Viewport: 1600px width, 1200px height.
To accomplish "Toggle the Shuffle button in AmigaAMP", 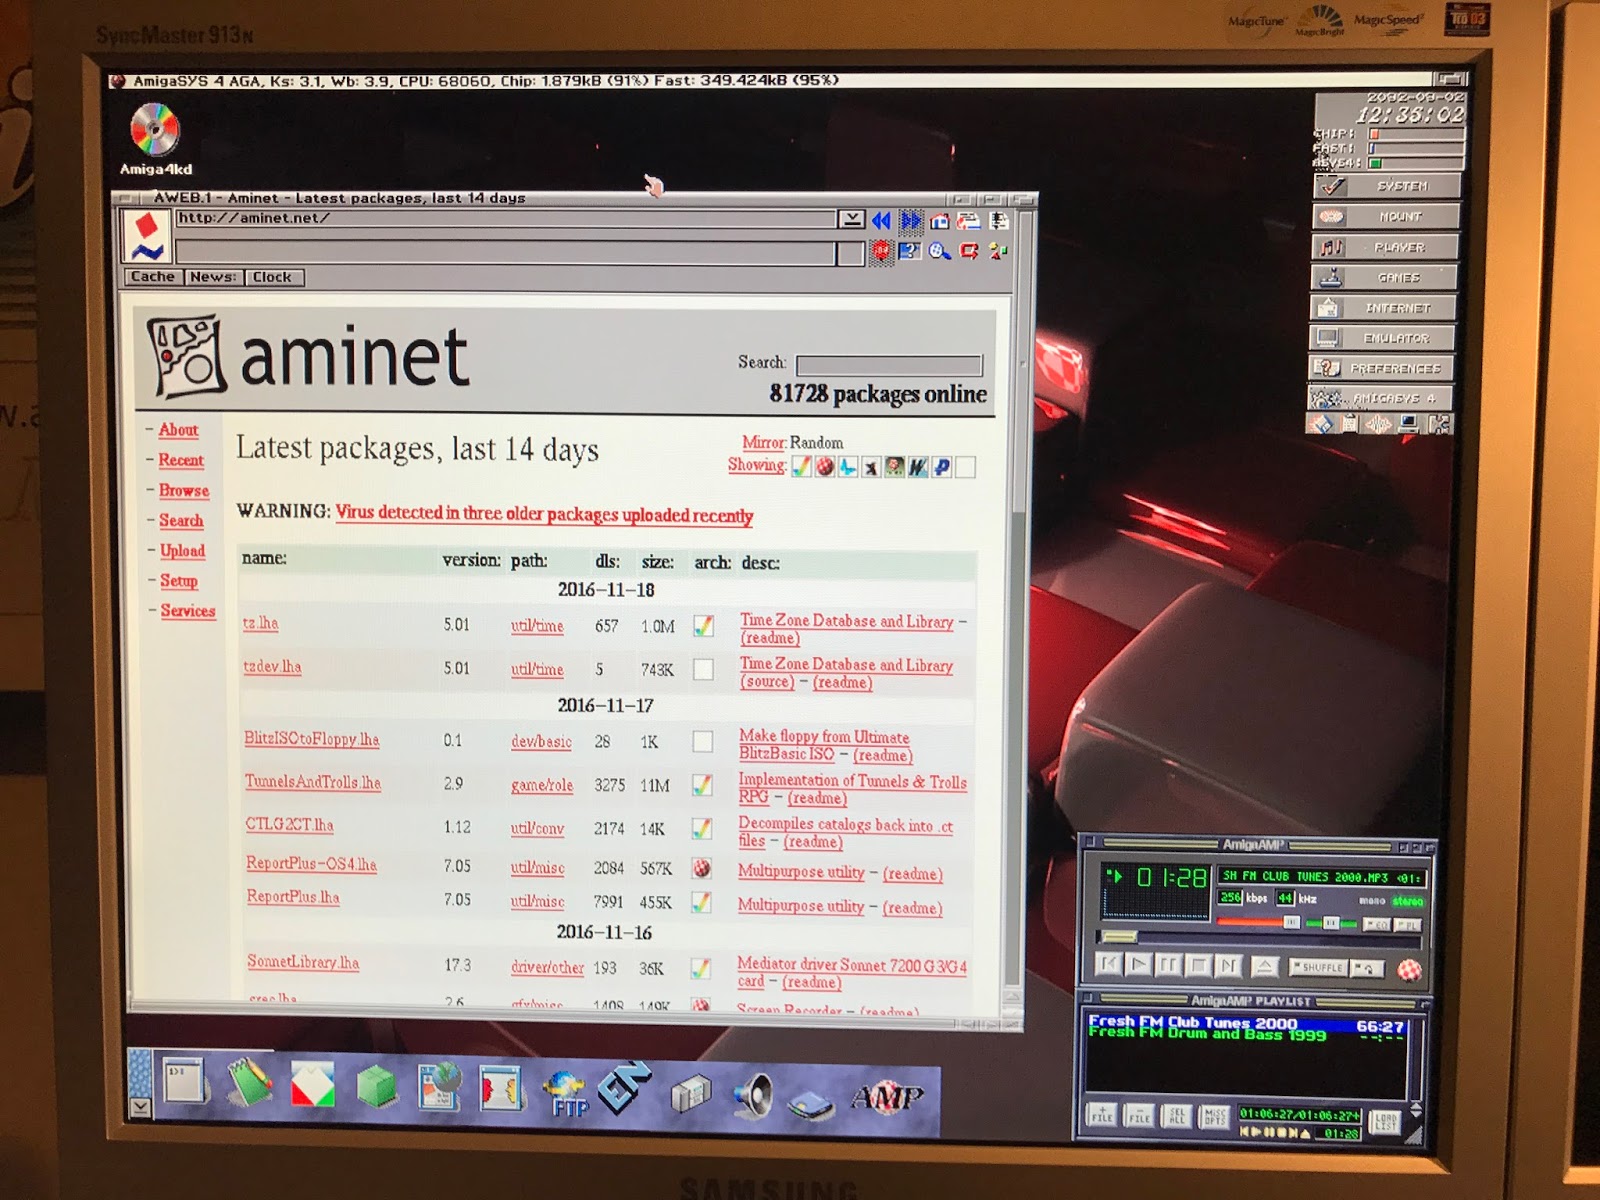I will (1317, 967).
